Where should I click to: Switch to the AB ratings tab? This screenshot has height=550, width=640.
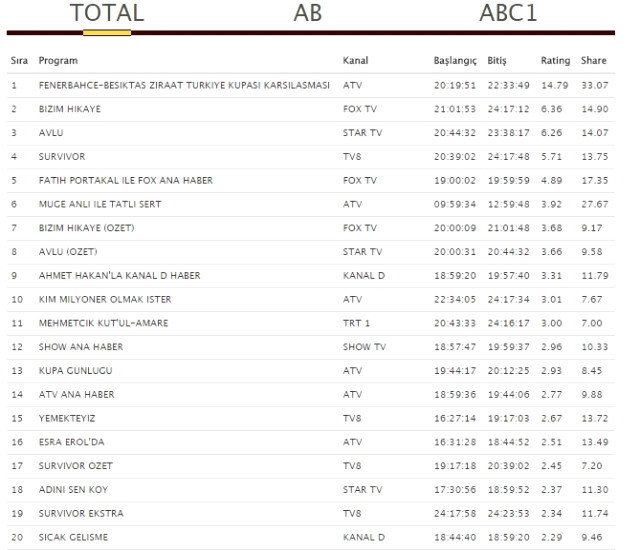coord(307,13)
